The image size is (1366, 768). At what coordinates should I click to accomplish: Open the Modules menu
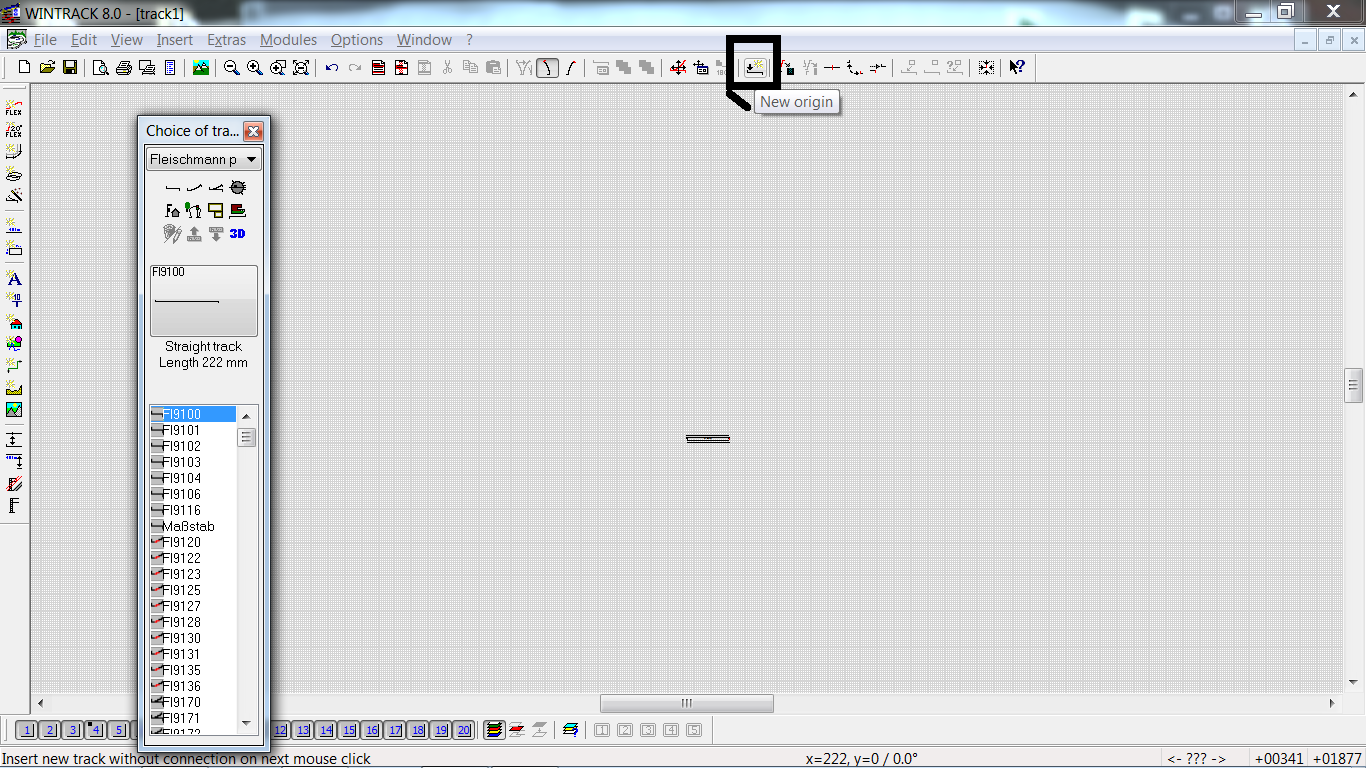[x=288, y=40]
